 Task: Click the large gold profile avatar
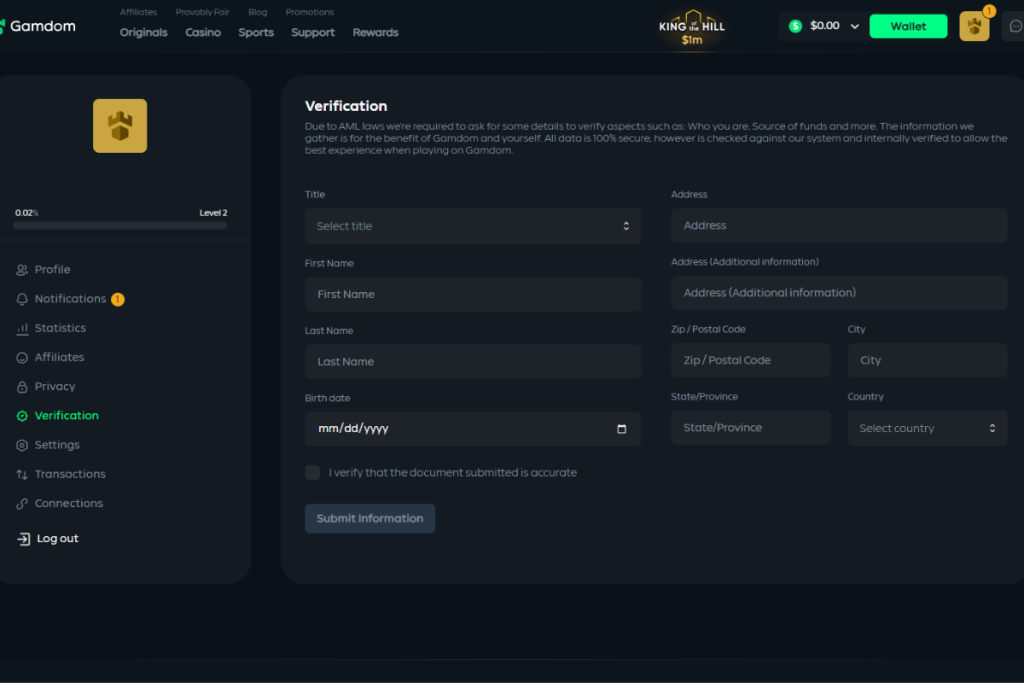(x=120, y=126)
